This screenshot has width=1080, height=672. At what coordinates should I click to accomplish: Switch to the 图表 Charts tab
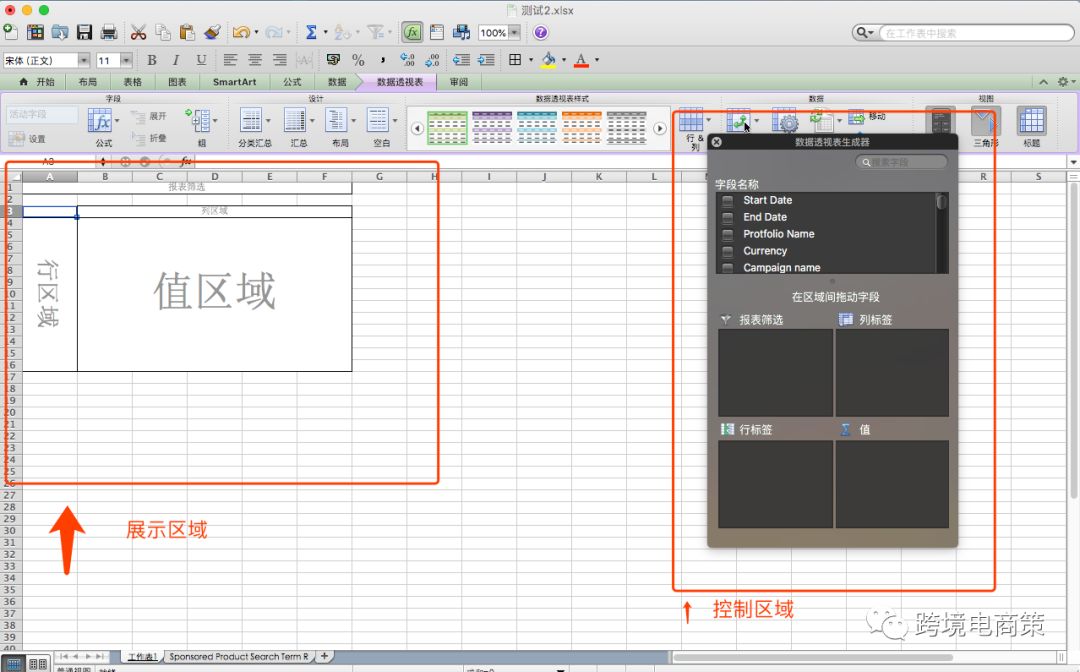pyautogui.click(x=178, y=82)
